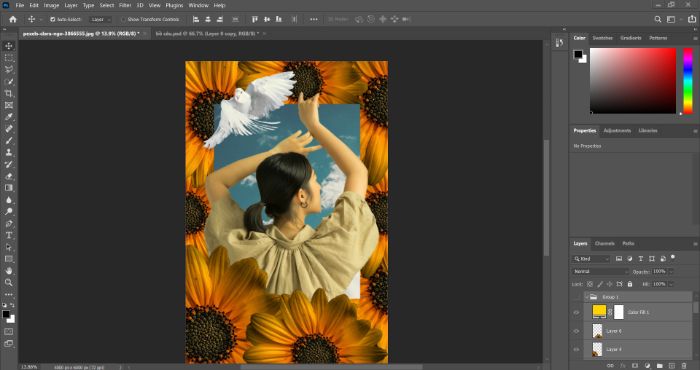Click the toolbar foreground color swatch
Screen dimensions: 700x370
click(6, 315)
